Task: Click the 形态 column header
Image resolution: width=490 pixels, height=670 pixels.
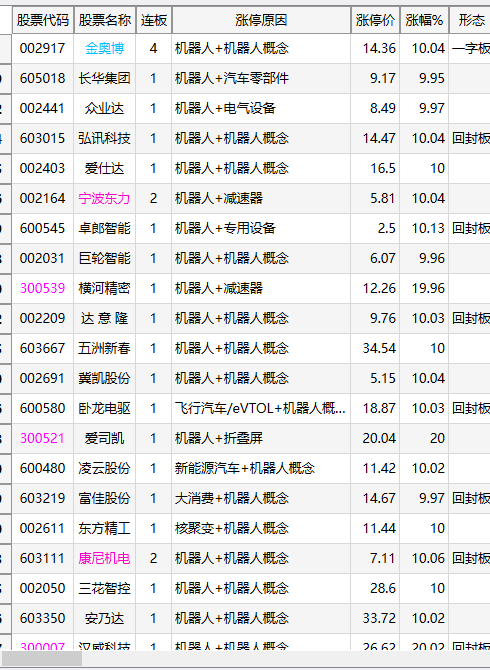Action: (471, 20)
